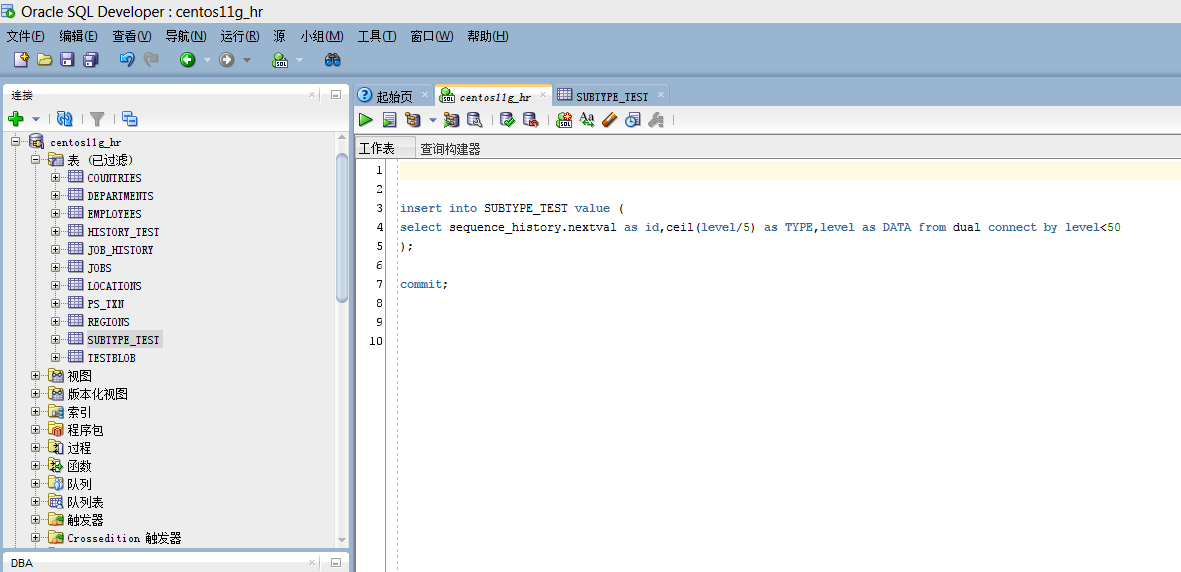Open SQL Tuning Advisor icon

pos(475,119)
